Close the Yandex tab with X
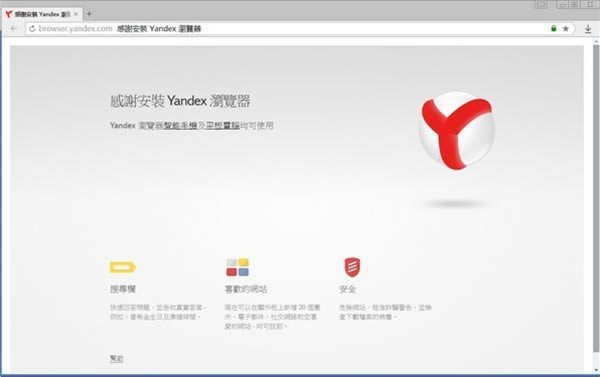The image size is (600, 377). (x=76, y=14)
